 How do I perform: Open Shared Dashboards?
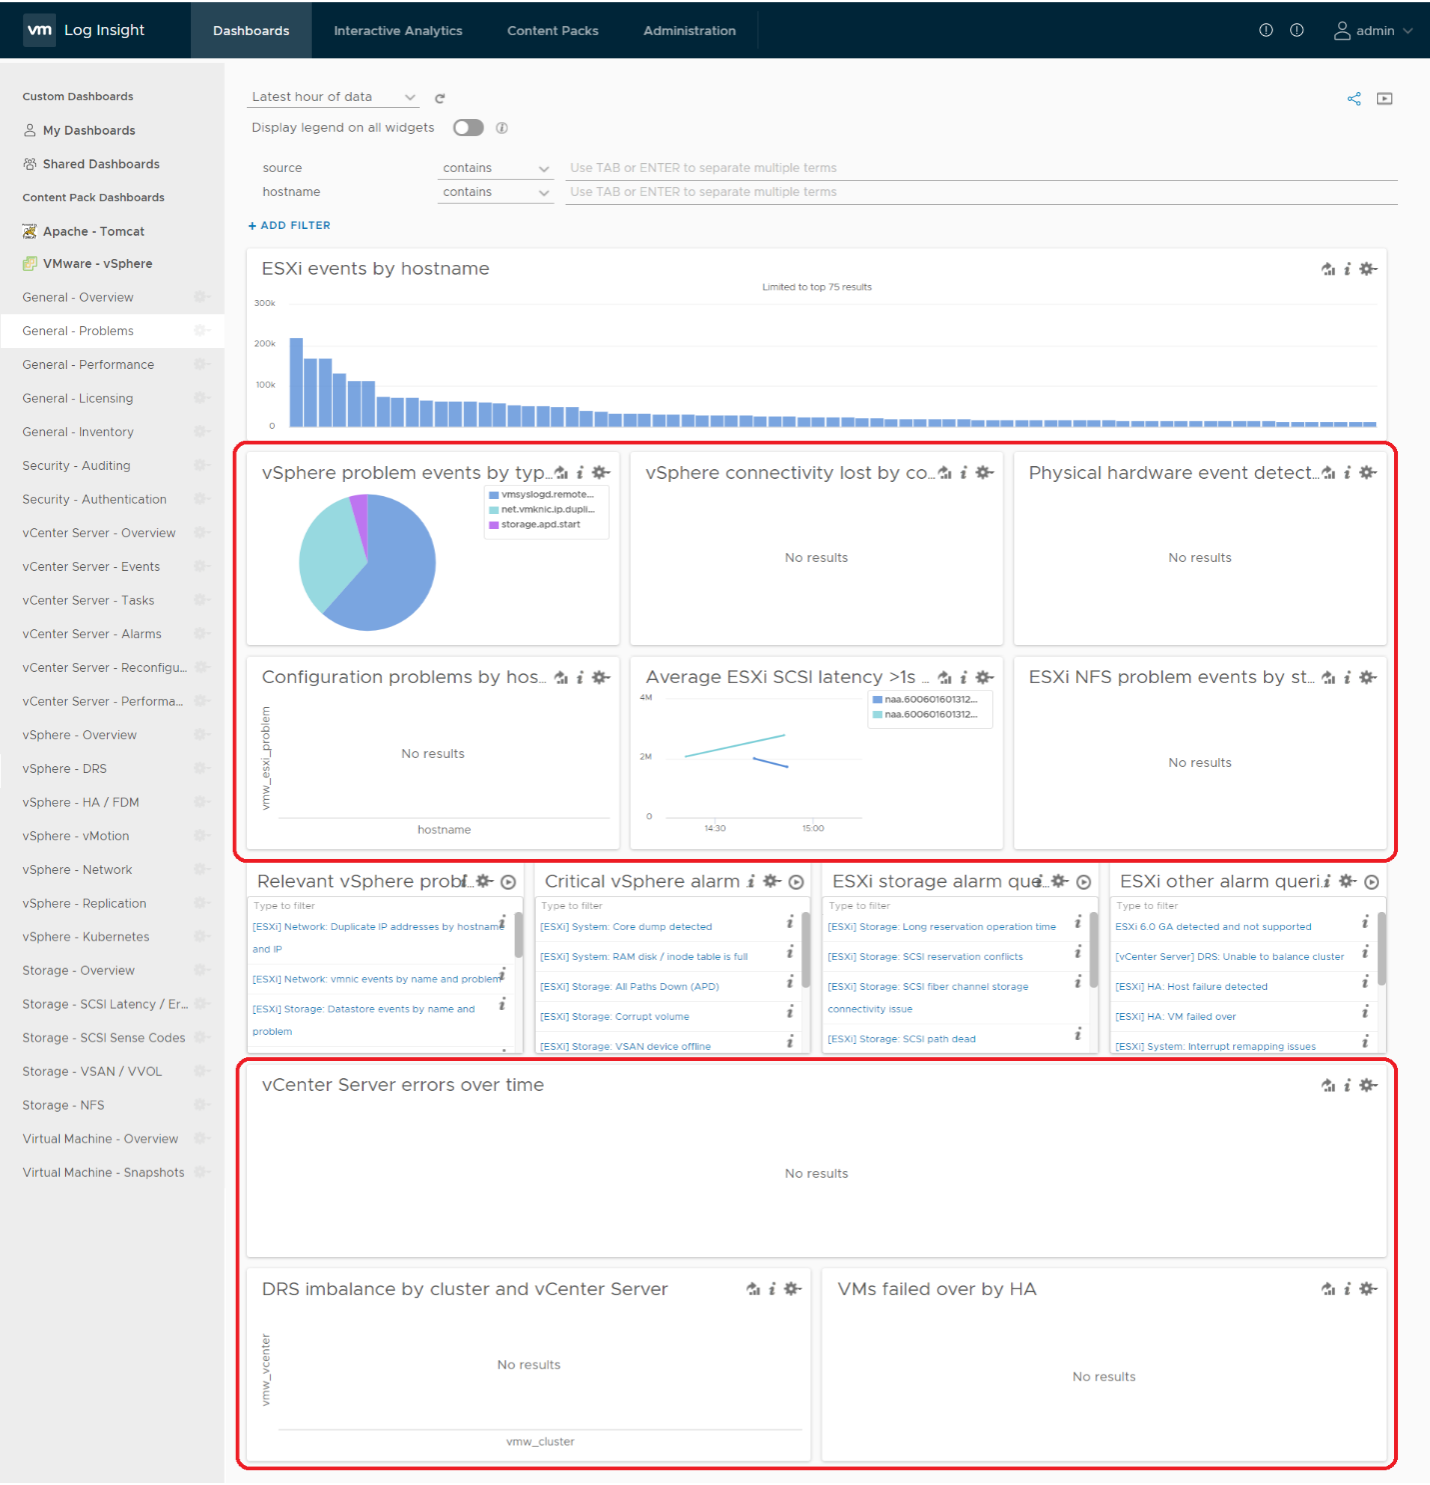point(101,164)
